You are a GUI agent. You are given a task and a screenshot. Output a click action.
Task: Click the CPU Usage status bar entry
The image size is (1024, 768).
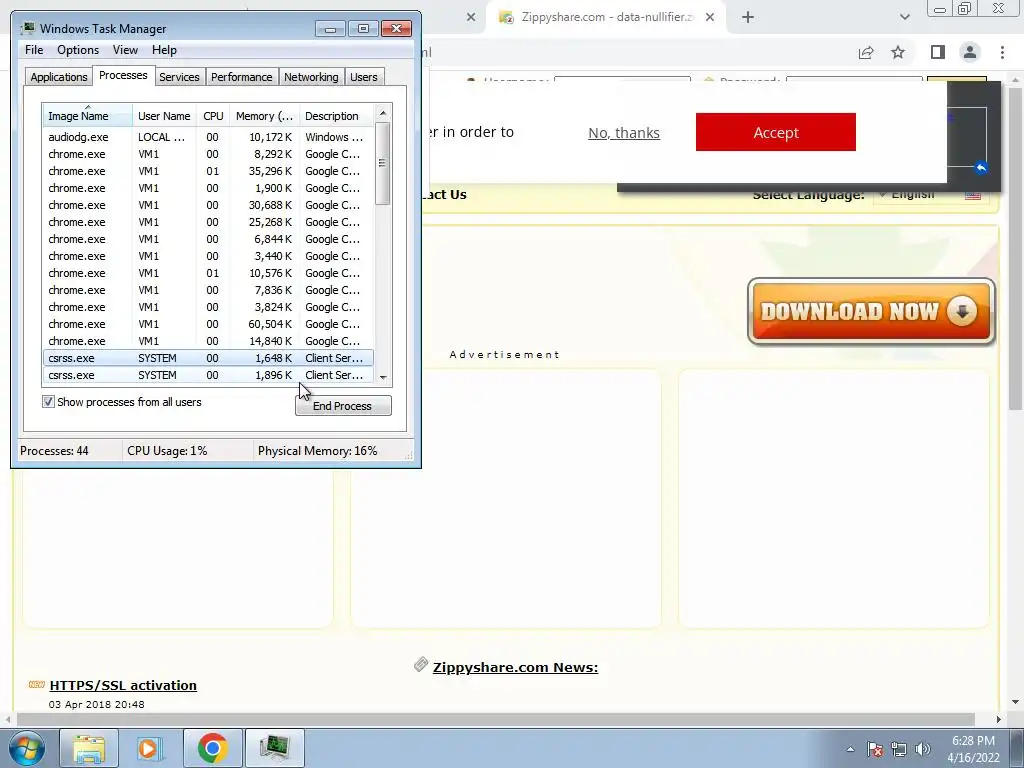click(167, 451)
